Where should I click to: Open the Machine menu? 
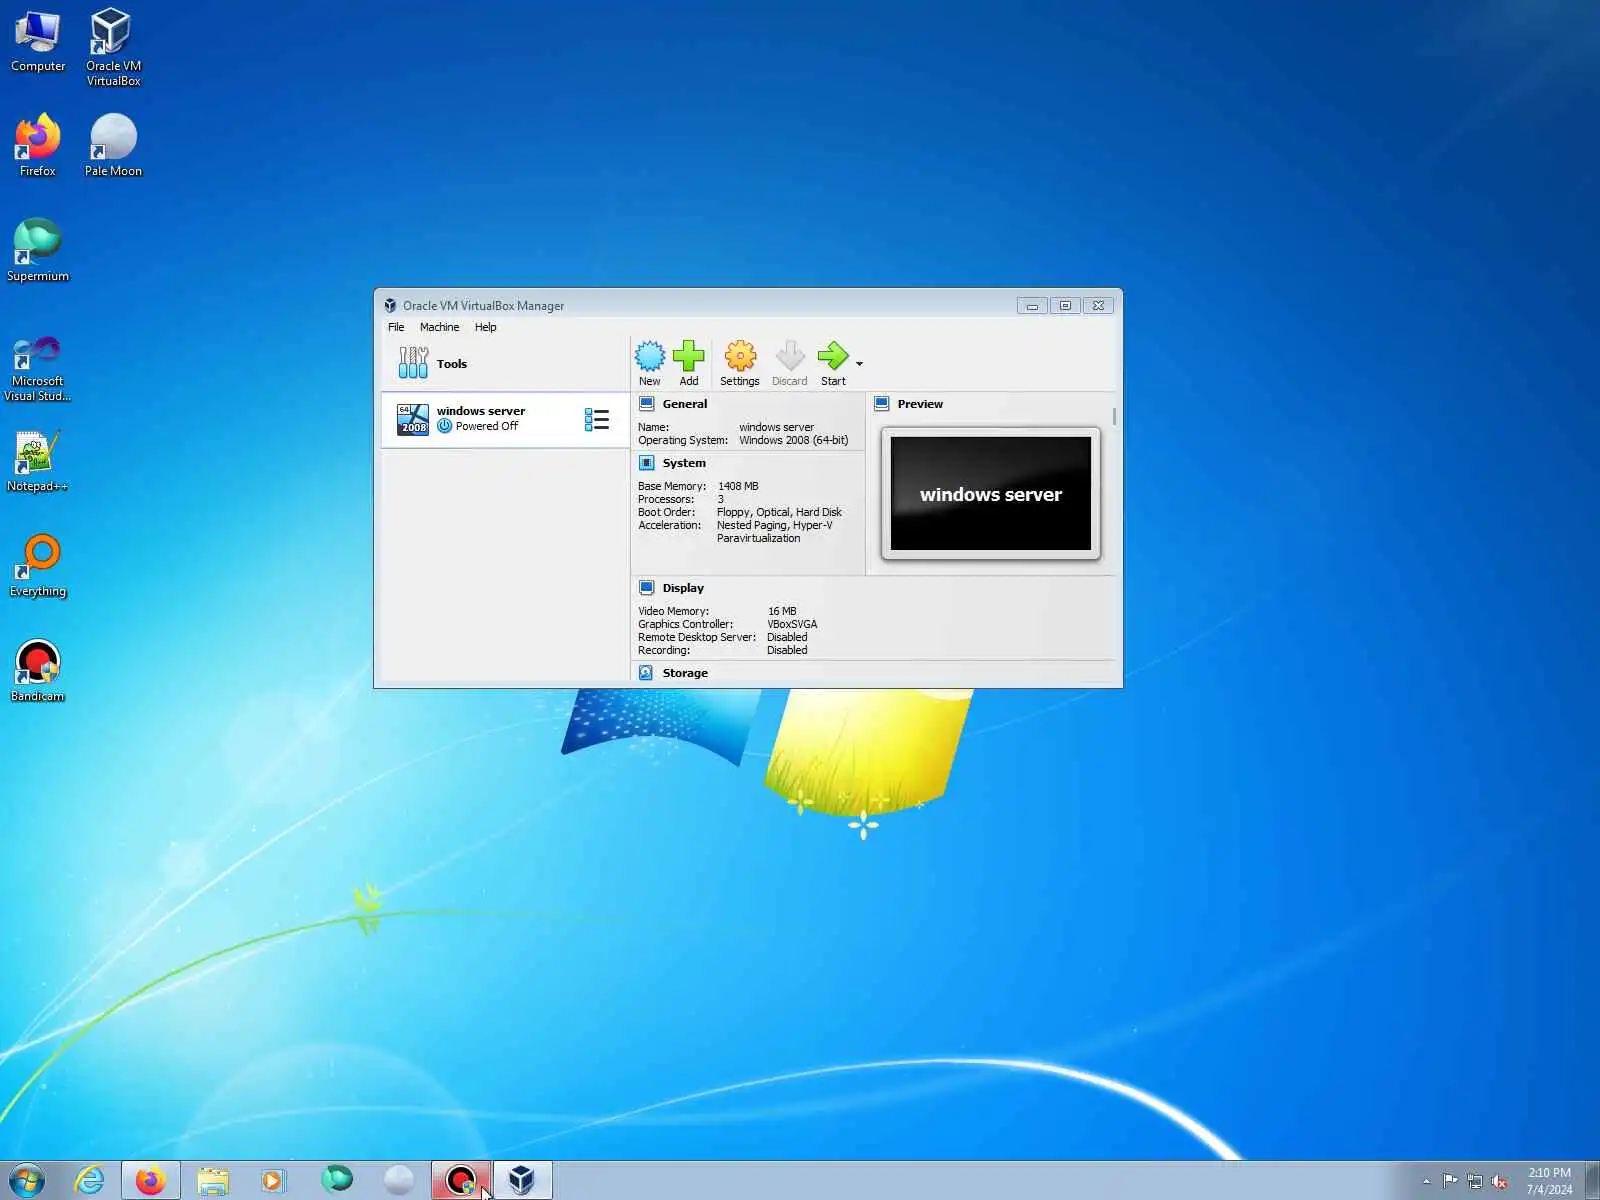[440, 327]
